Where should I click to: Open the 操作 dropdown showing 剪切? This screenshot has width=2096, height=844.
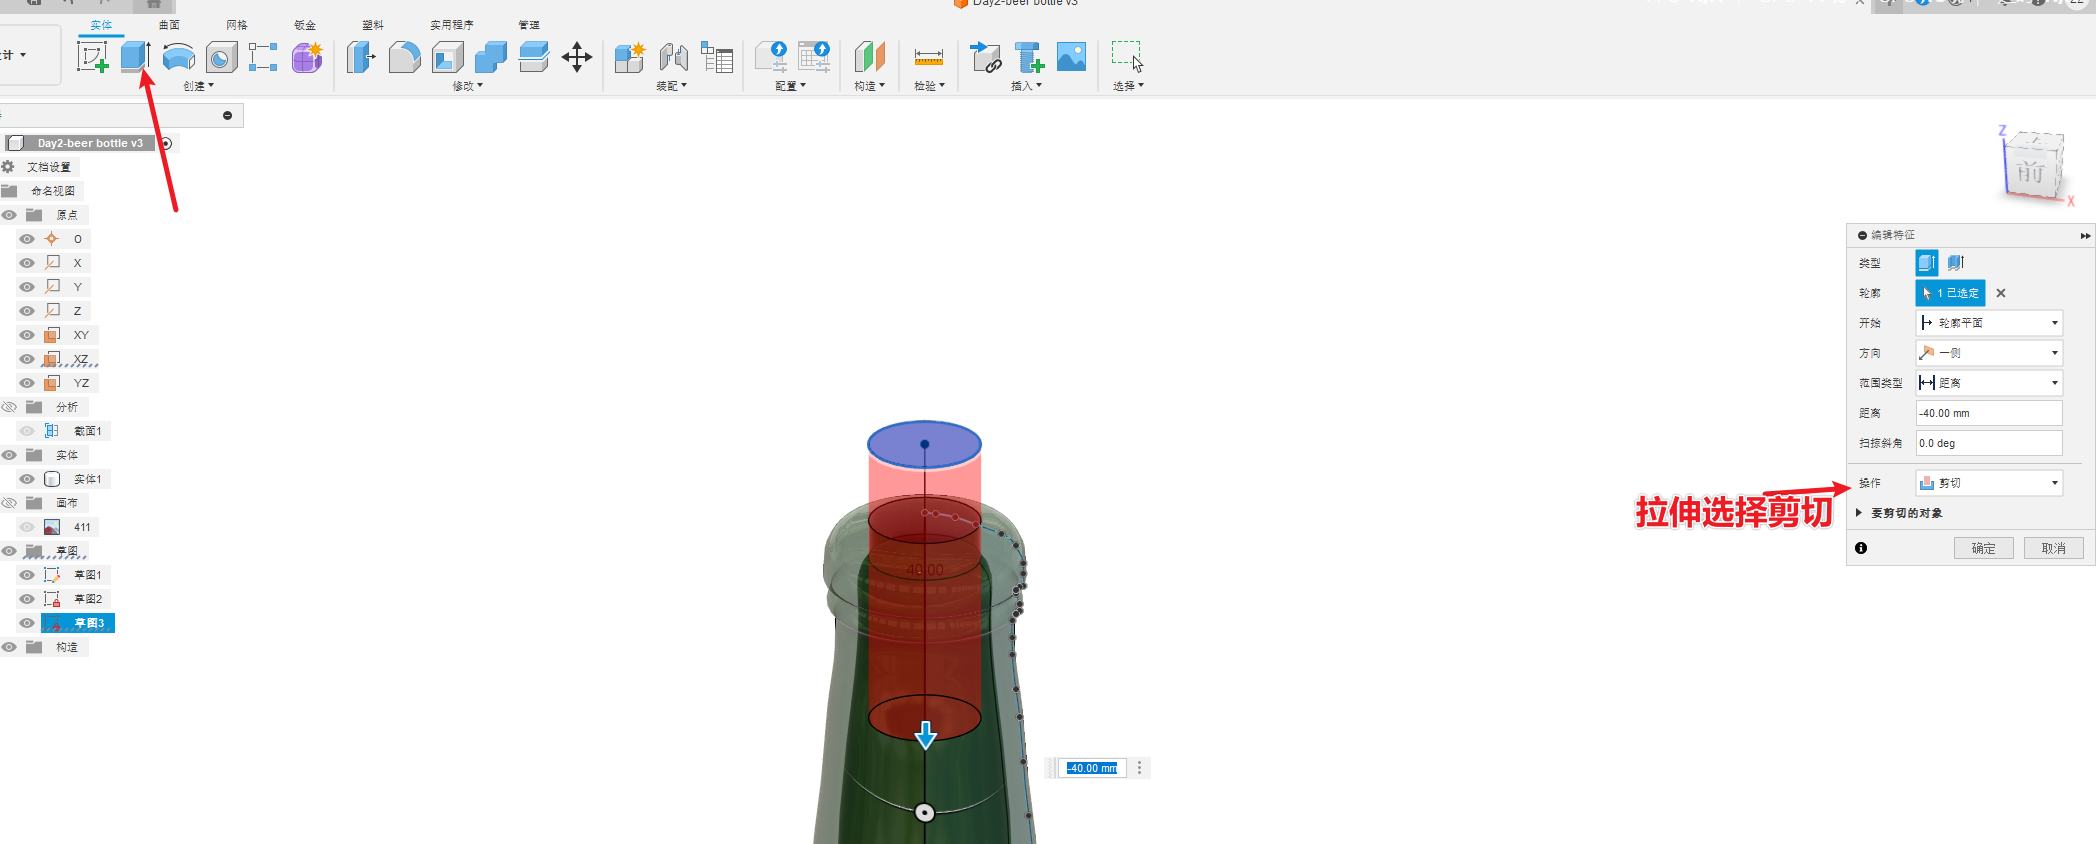click(x=1988, y=483)
